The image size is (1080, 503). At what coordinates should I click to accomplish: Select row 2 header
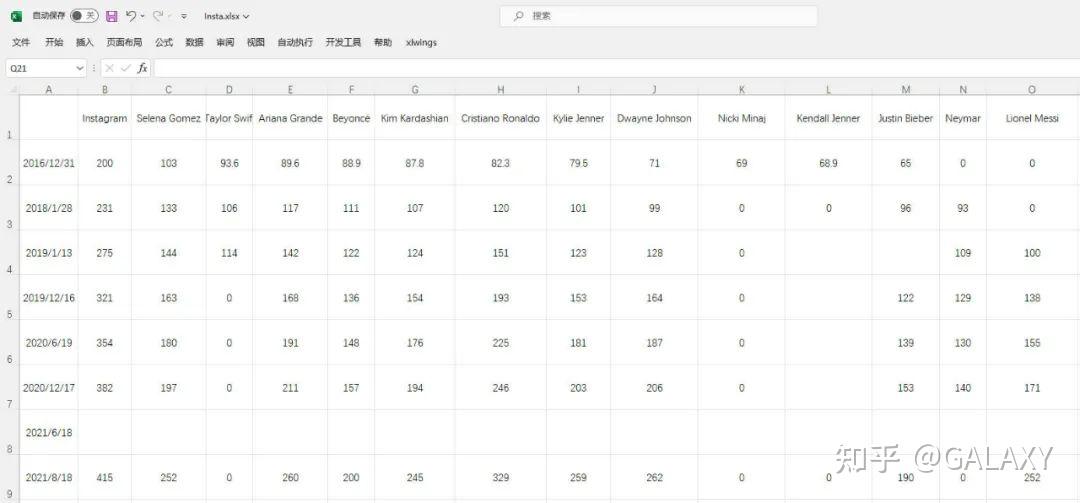point(9,163)
